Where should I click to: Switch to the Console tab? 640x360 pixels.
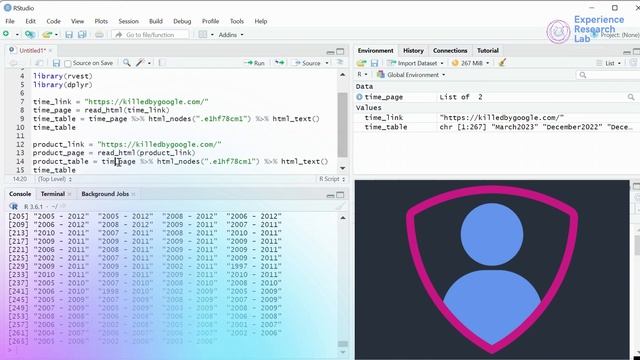tap(20, 194)
